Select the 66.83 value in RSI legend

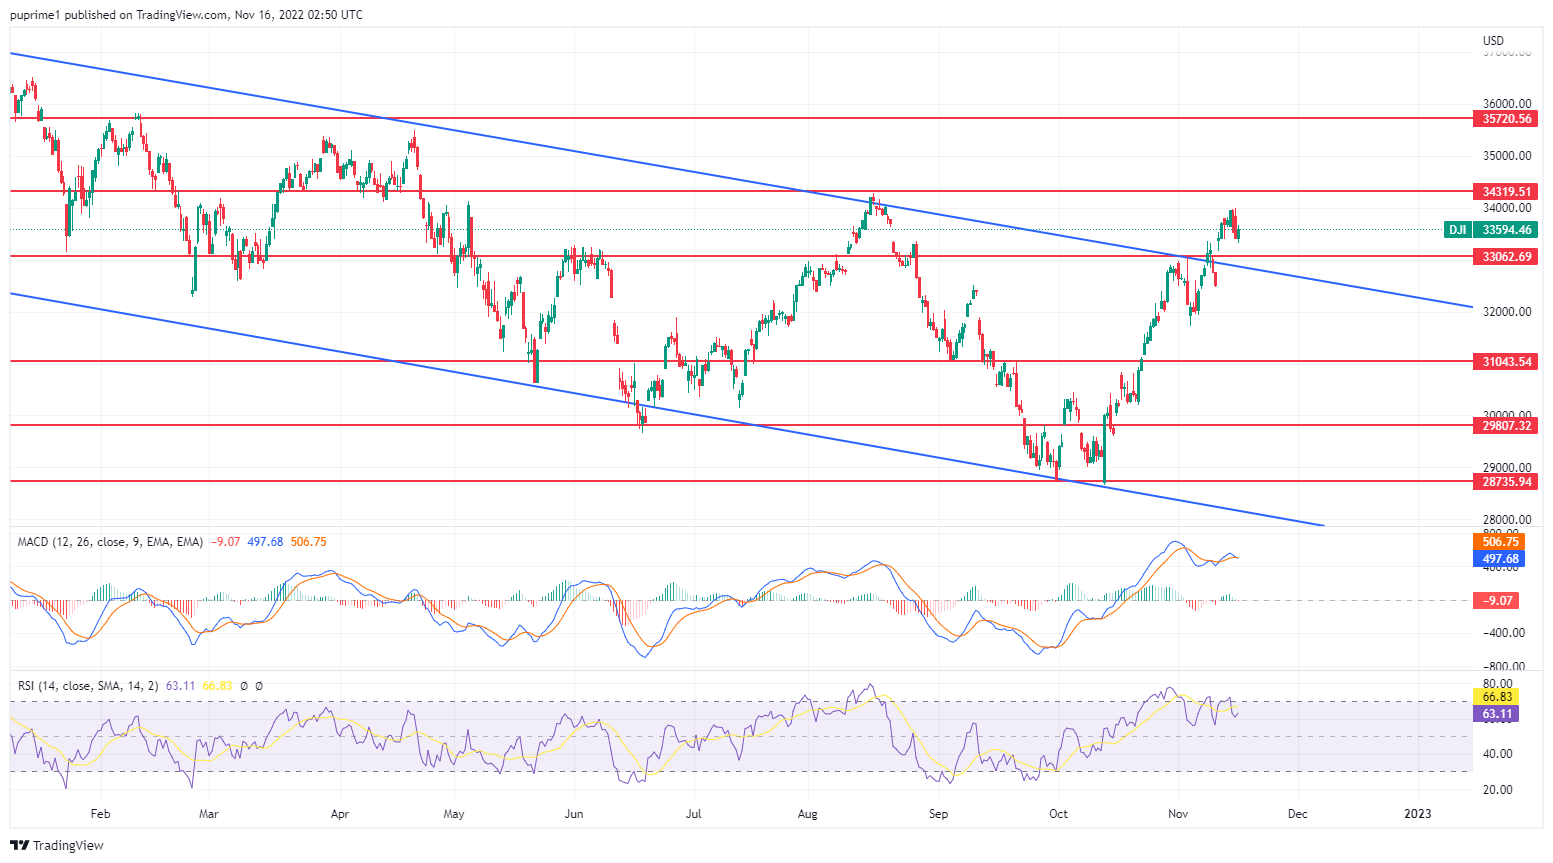click(x=217, y=686)
